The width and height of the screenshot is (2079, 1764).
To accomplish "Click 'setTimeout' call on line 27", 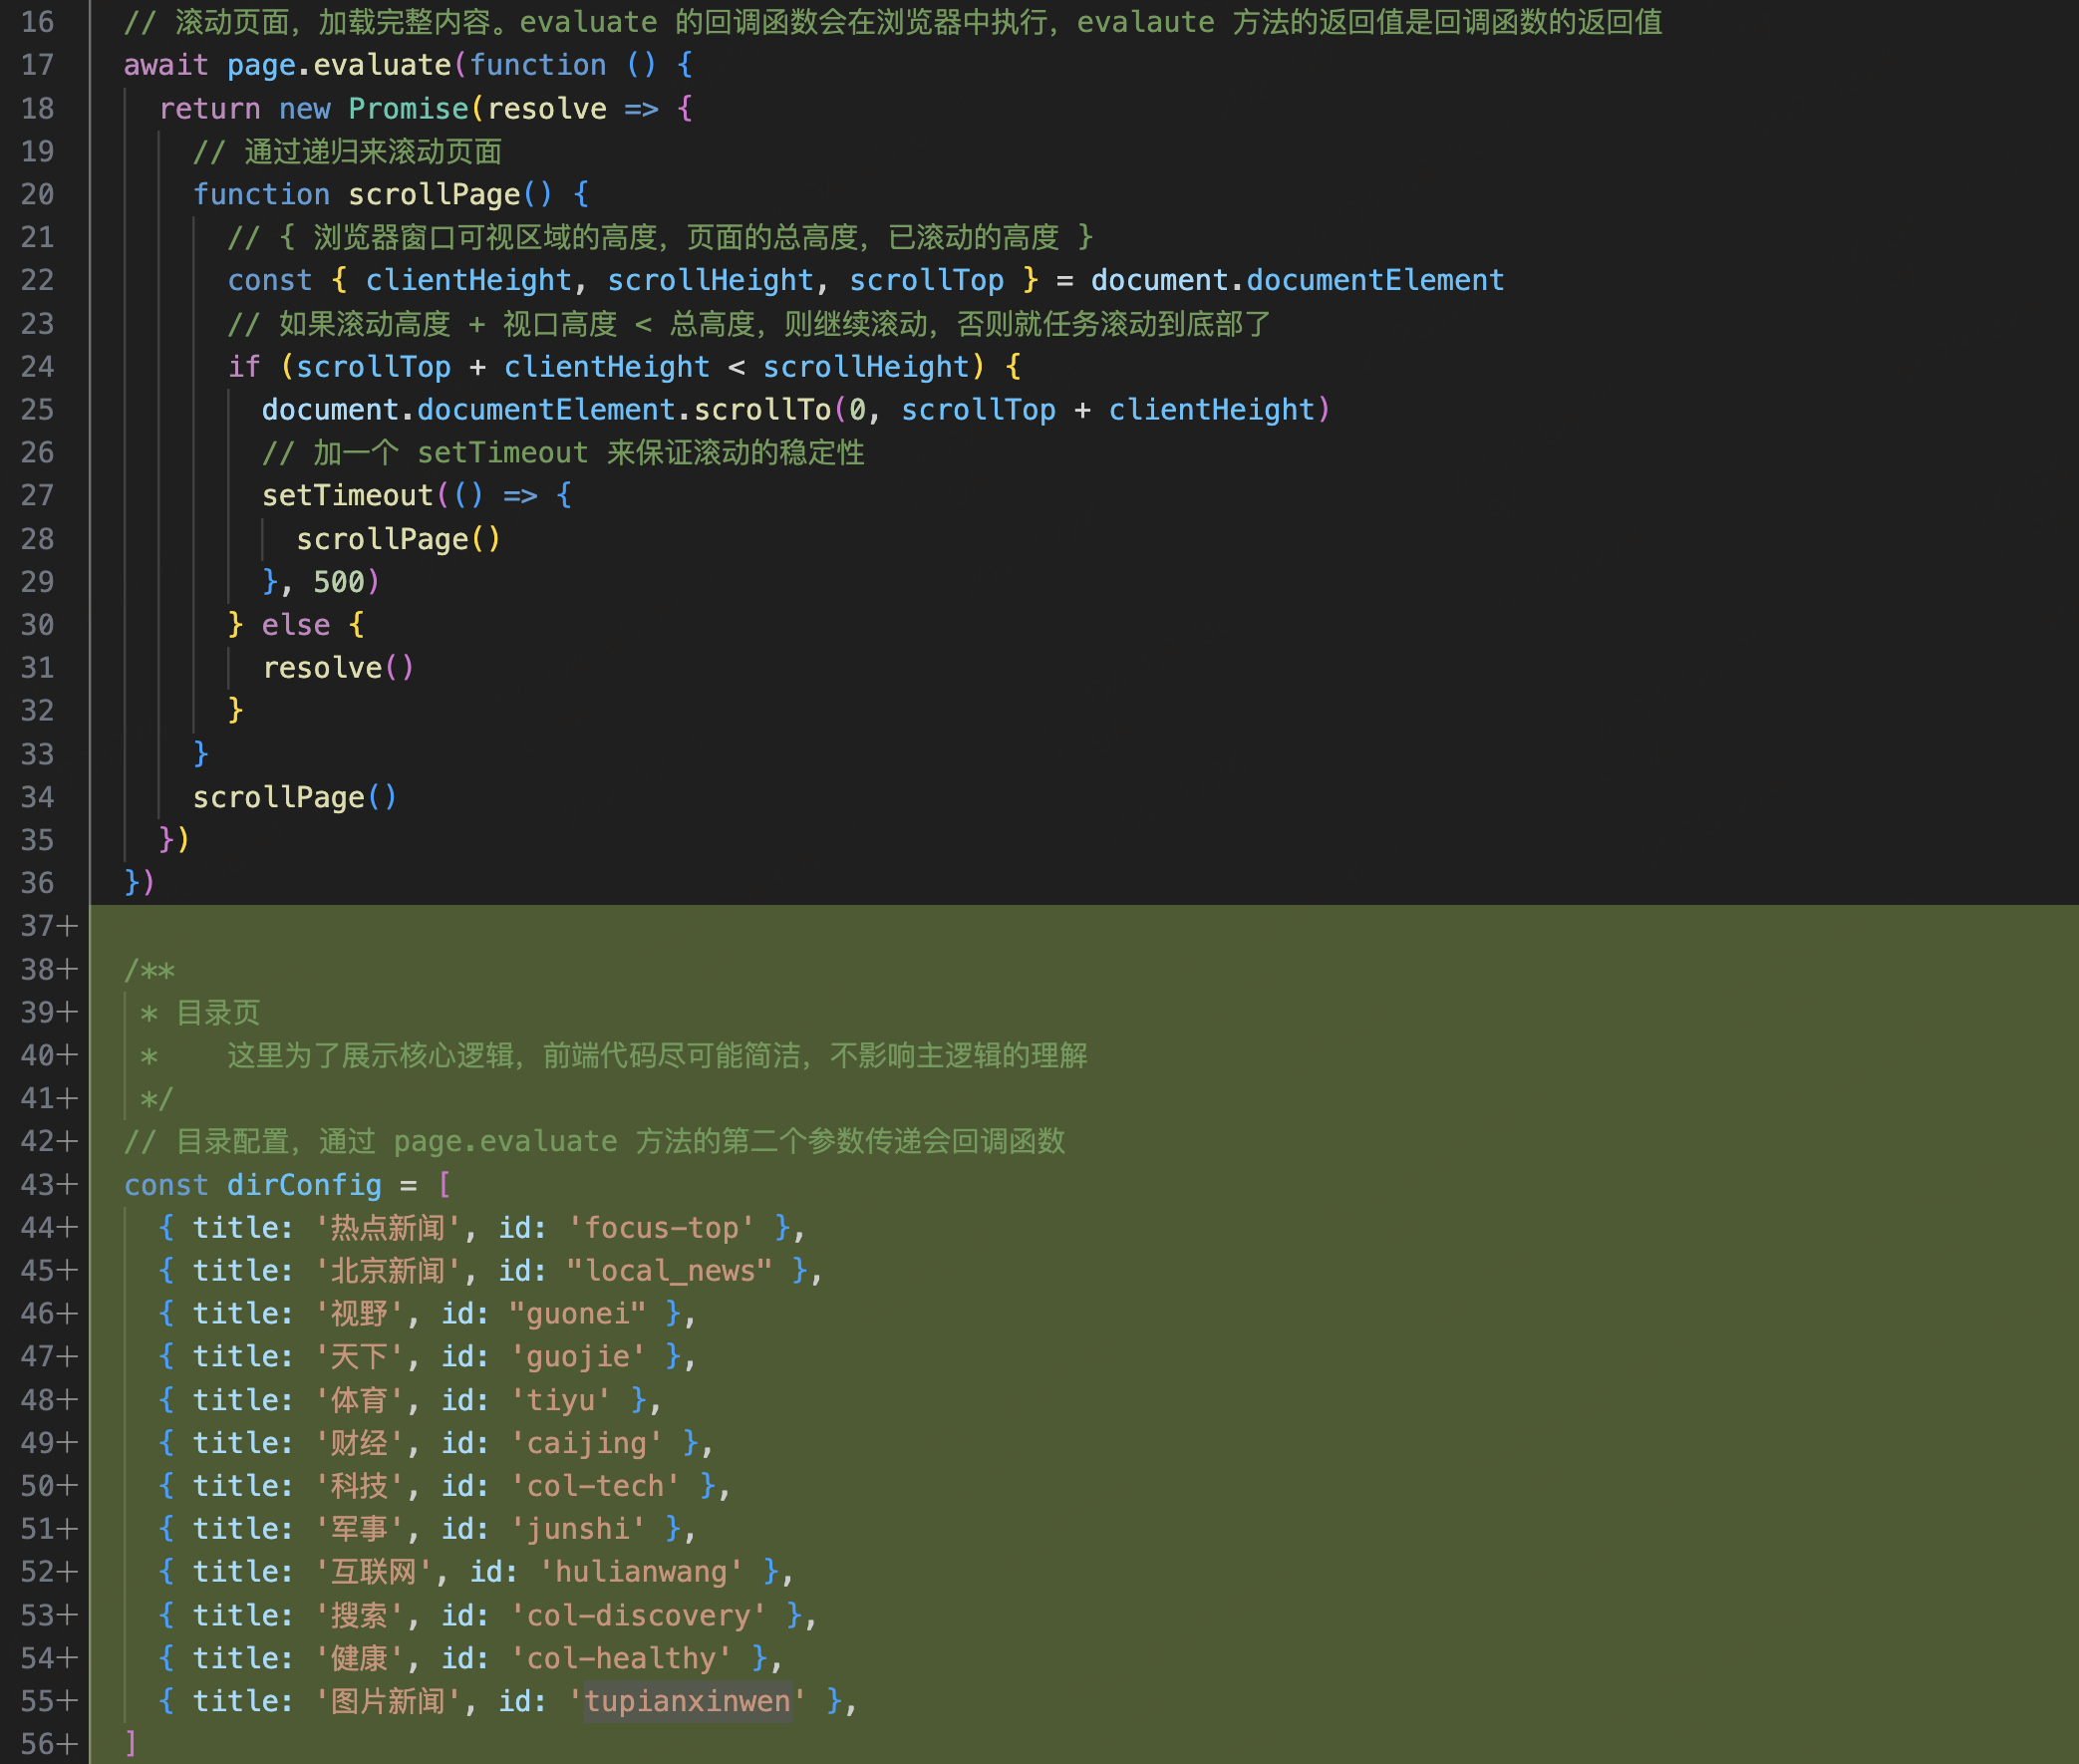I will point(347,496).
